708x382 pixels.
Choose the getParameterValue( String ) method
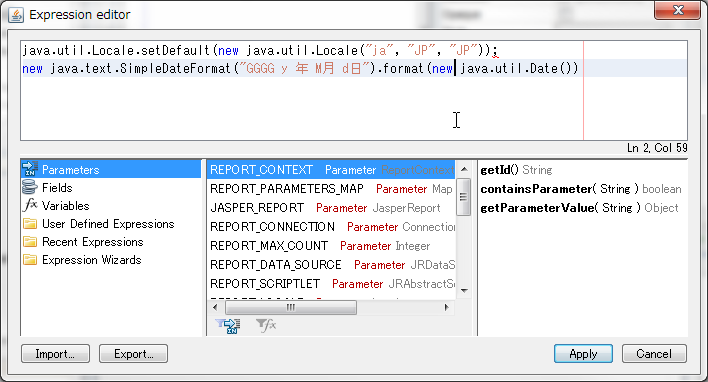coord(579,208)
